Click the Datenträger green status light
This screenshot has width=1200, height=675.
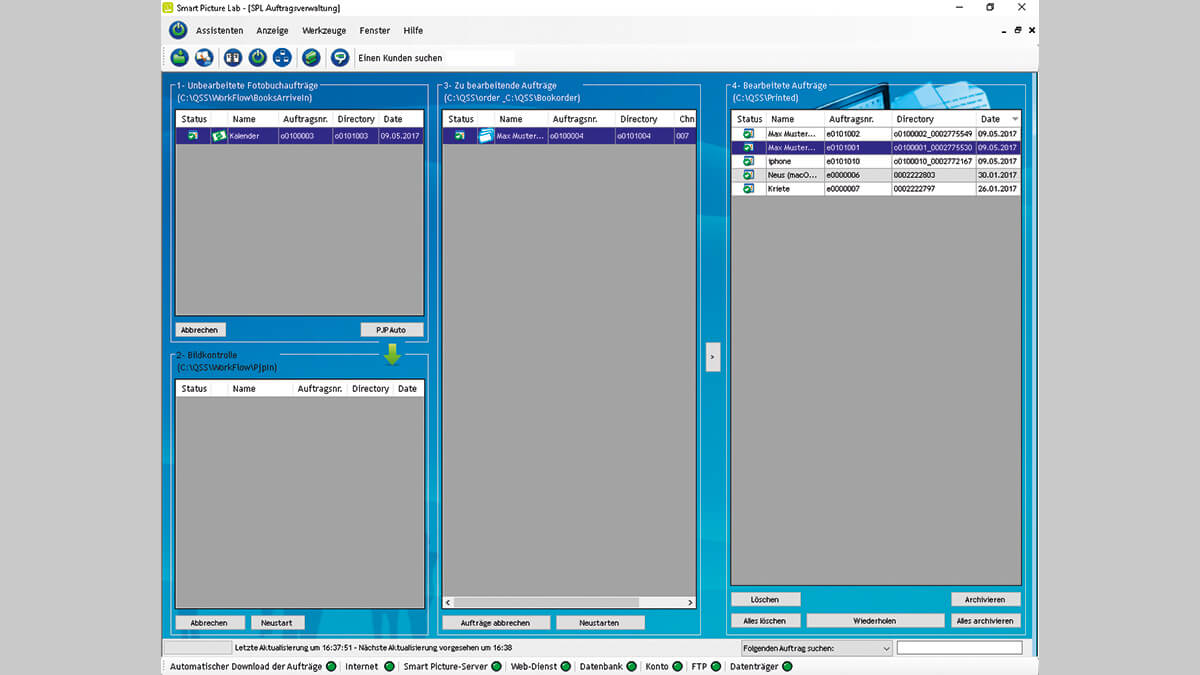click(x=787, y=666)
